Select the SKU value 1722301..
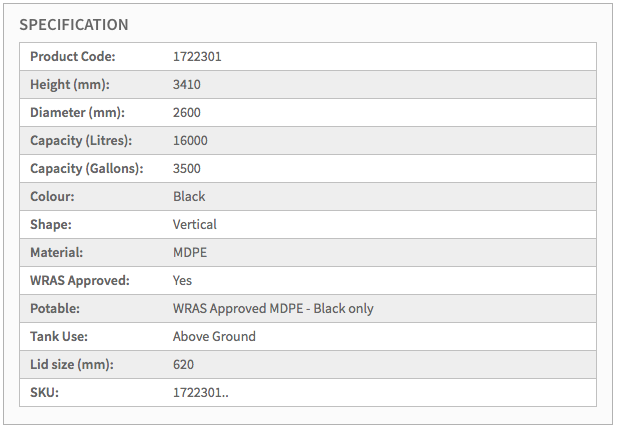 pyautogui.click(x=201, y=393)
